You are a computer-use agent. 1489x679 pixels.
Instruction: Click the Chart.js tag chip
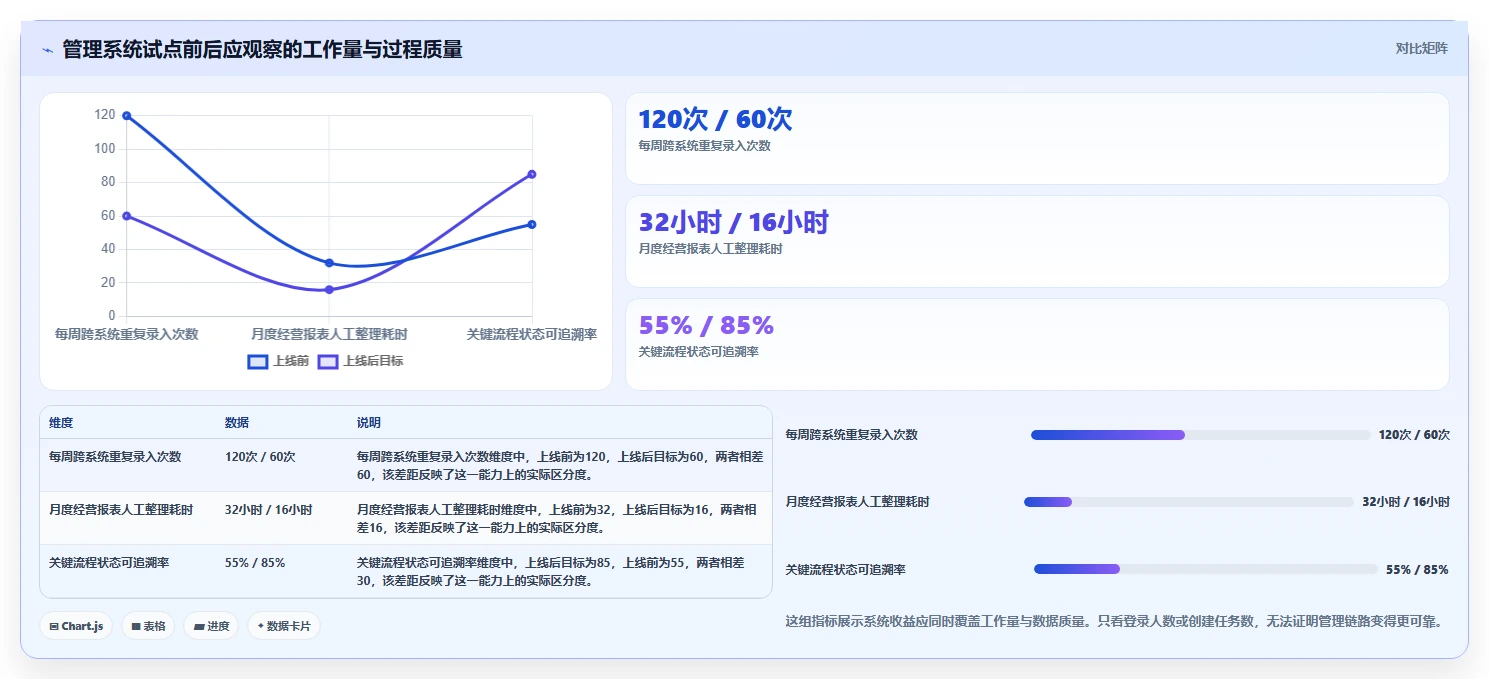[x=76, y=626]
